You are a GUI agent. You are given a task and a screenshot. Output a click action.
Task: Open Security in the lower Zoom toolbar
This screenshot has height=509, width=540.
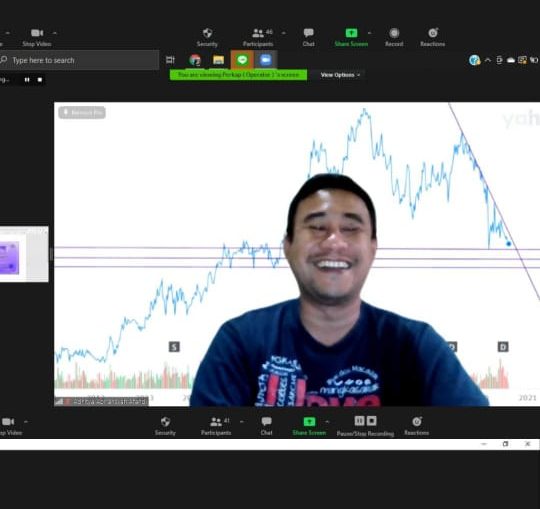(x=165, y=426)
